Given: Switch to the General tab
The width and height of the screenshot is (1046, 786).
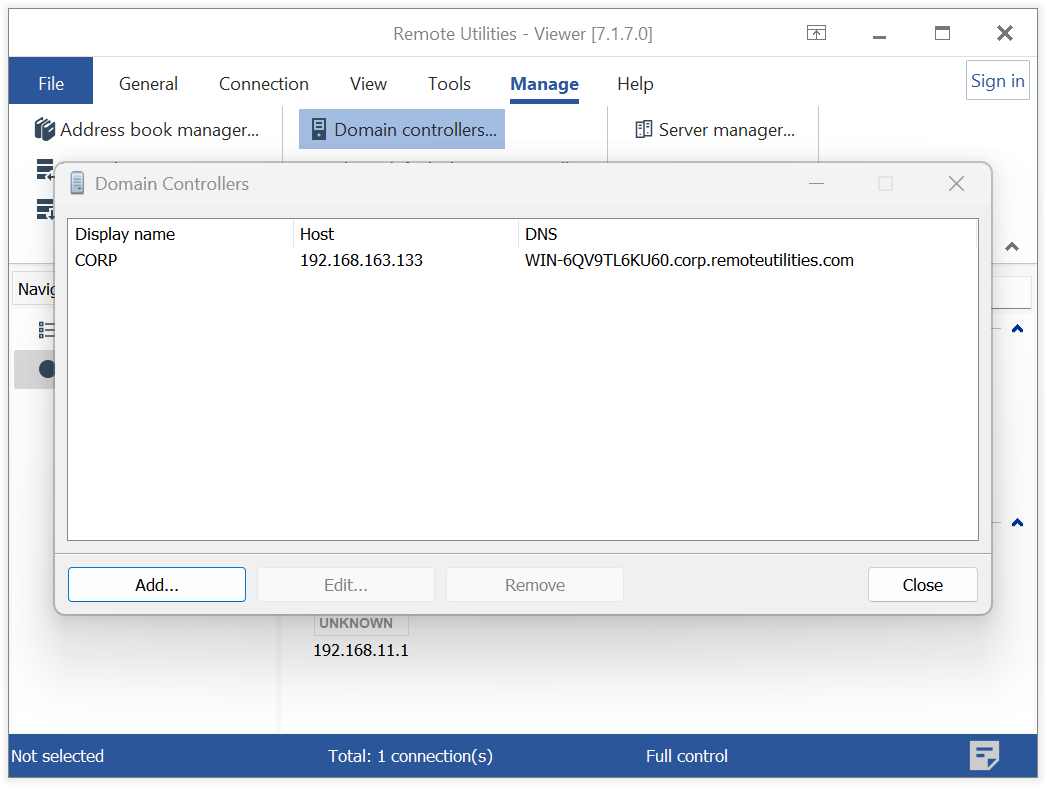Looking at the screenshot, I should point(148,84).
